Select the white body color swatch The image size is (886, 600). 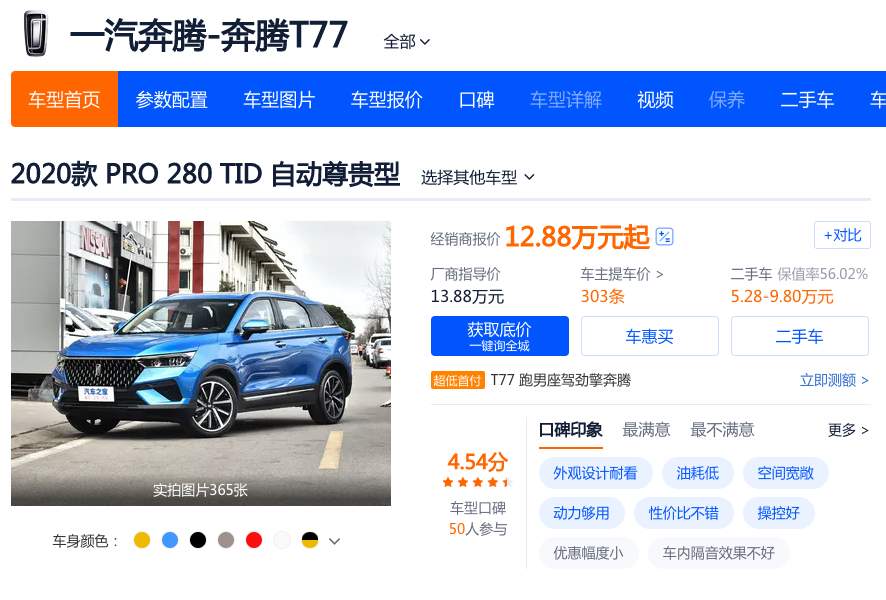coord(282,540)
